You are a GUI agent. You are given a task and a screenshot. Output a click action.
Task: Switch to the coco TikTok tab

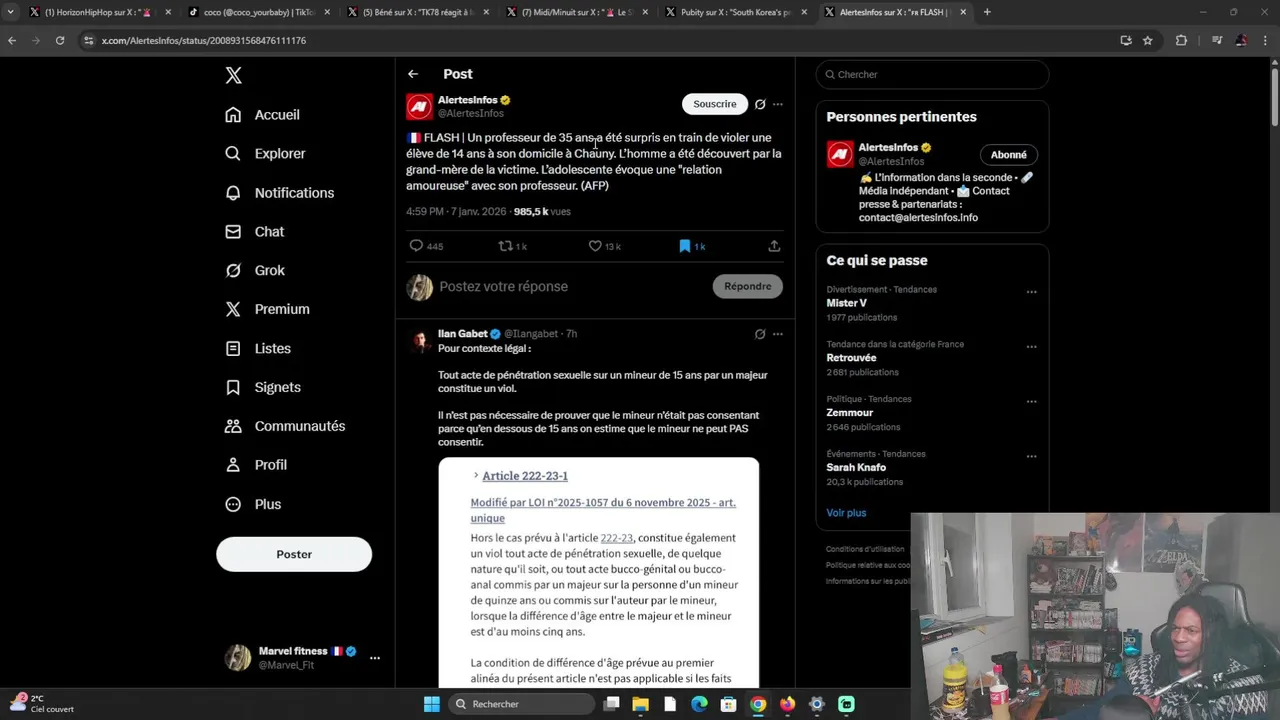click(x=258, y=12)
